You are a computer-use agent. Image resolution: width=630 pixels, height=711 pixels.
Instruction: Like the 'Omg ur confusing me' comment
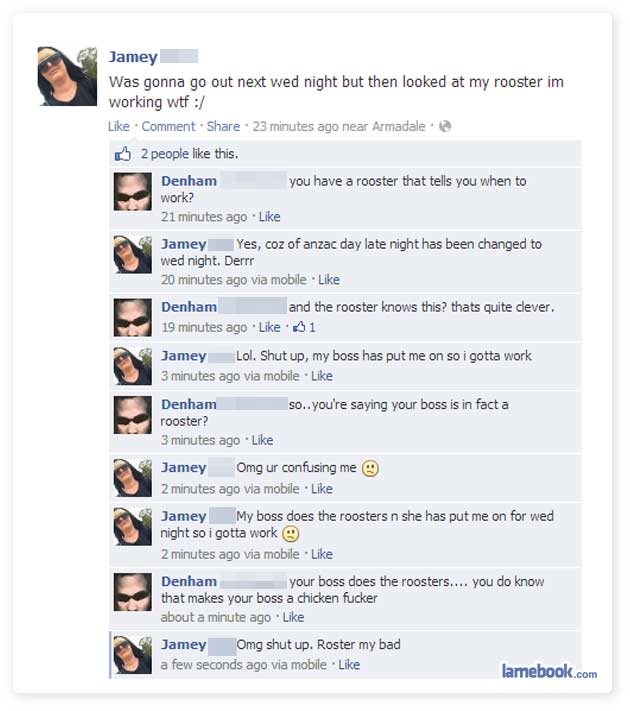(322, 489)
